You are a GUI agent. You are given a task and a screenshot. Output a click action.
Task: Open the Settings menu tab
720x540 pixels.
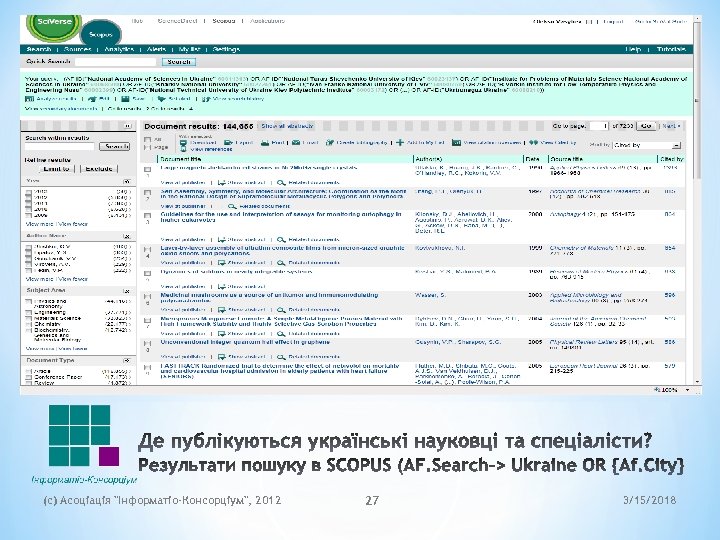(x=226, y=49)
